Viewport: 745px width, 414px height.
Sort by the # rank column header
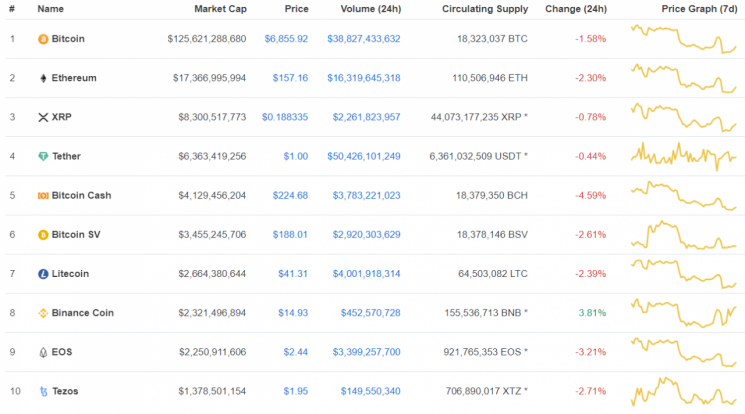coord(12,9)
